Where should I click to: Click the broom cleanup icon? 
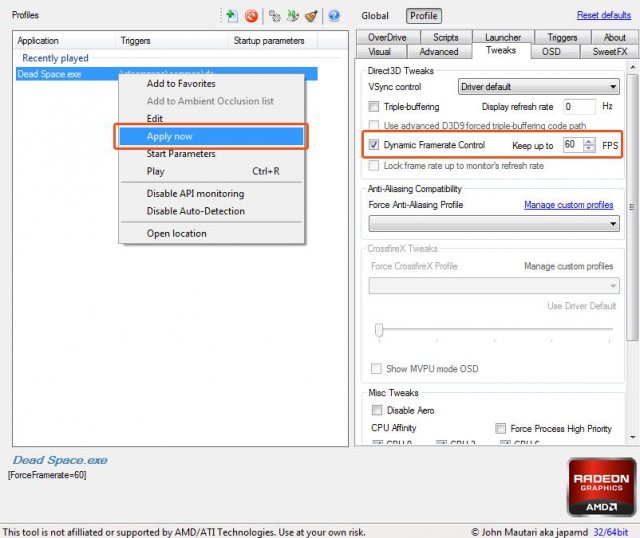(311, 16)
